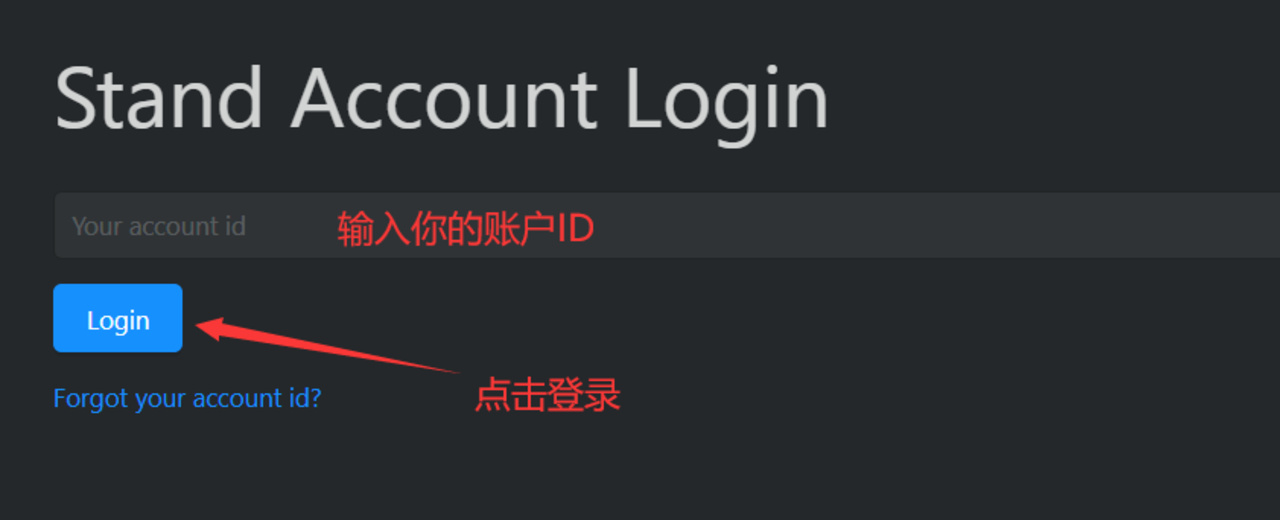Open the "Forgot your account id?" link

click(187, 399)
